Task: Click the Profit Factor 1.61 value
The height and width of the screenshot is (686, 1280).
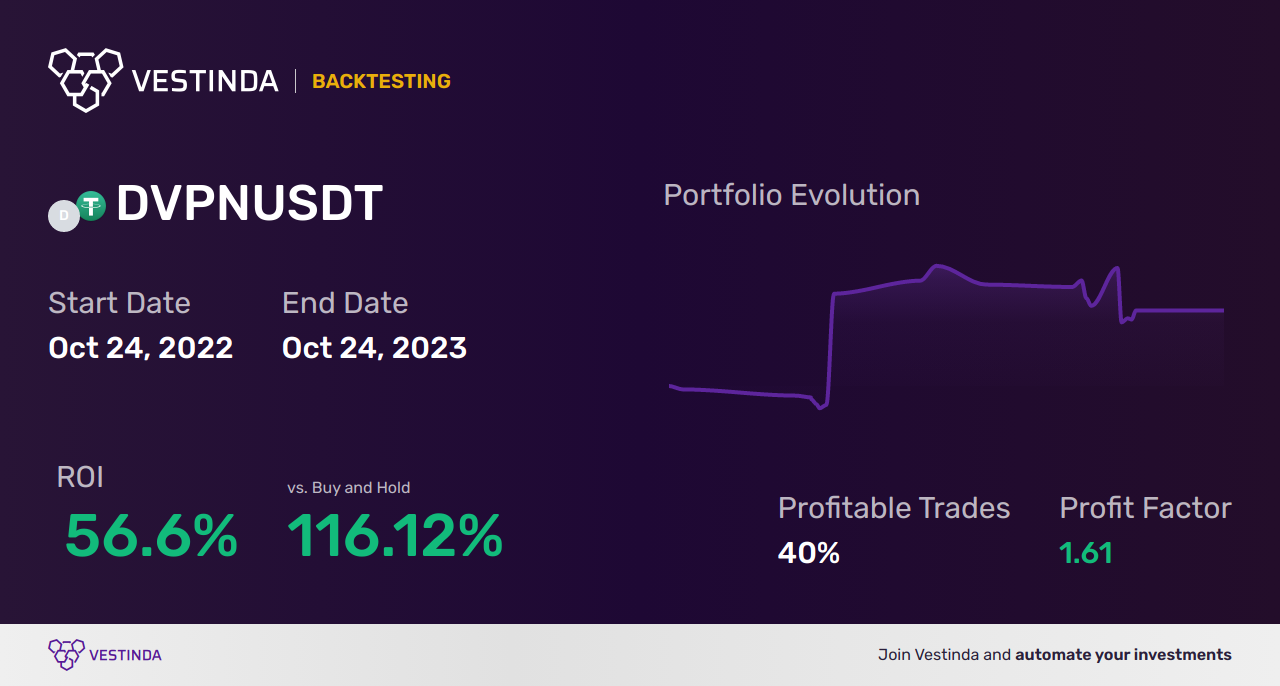Action: point(1086,553)
